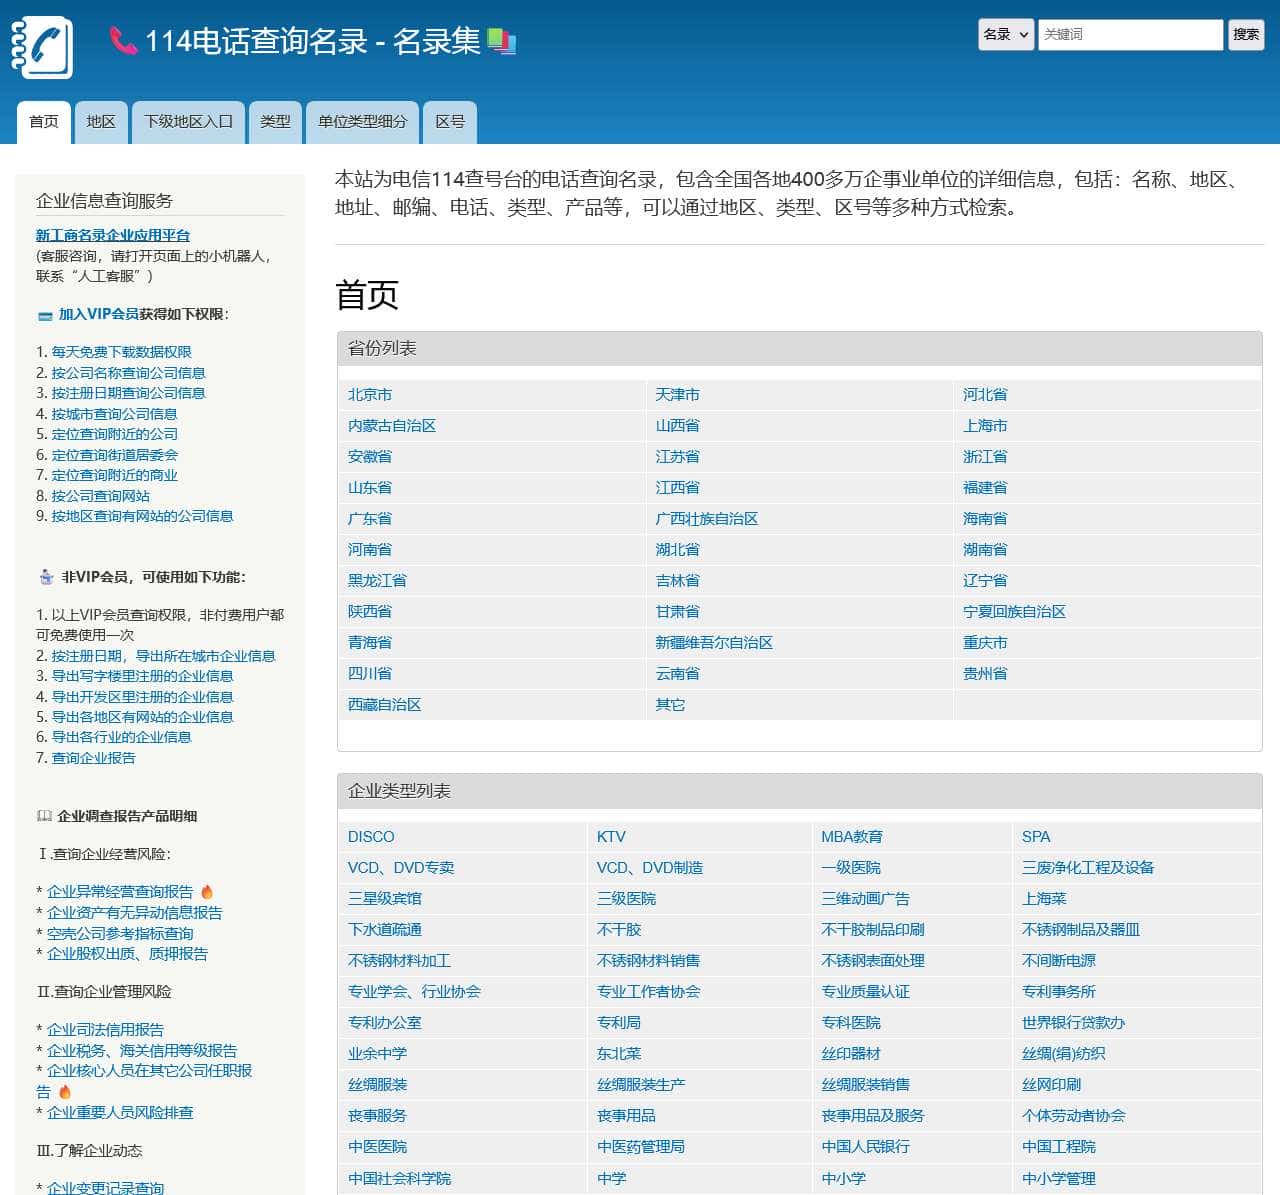Open the 中国人民银行 category link
This screenshot has width=1280, height=1195.
tap(865, 1147)
